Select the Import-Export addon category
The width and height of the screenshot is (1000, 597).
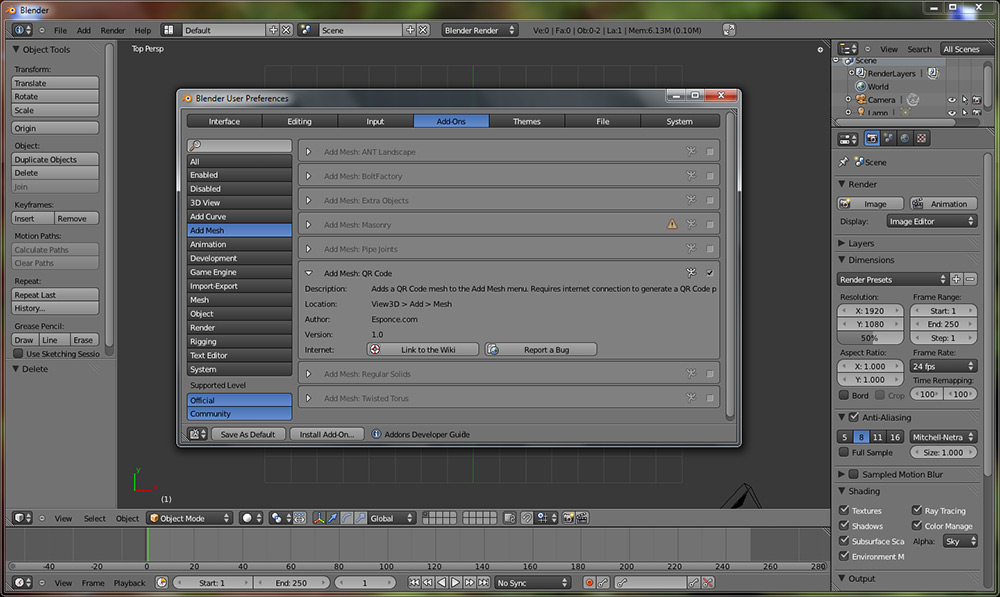coord(239,286)
